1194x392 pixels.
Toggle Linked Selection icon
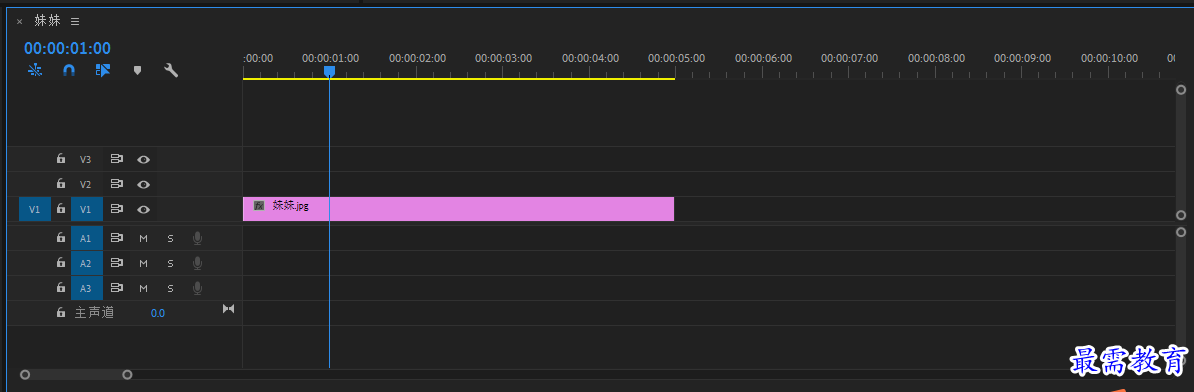click(x=103, y=70)
